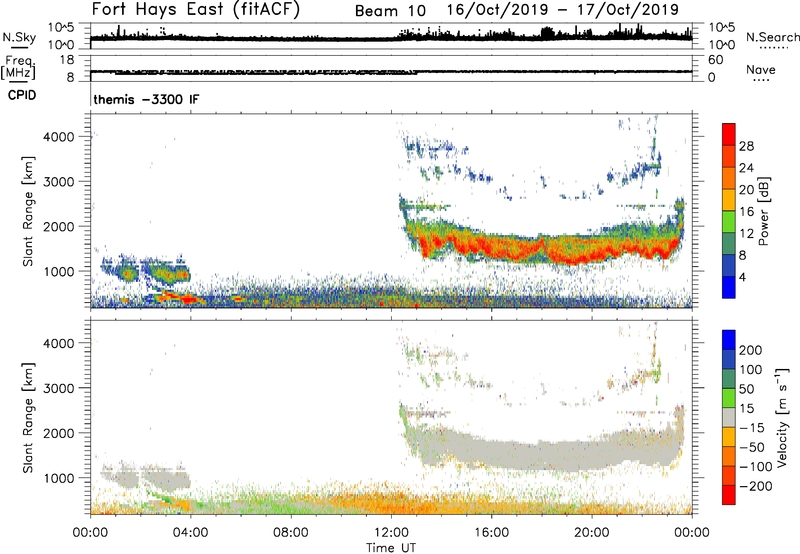Click the "4" value on power colorbar
The height and width of the screenshot is (554, 800).
742,278
